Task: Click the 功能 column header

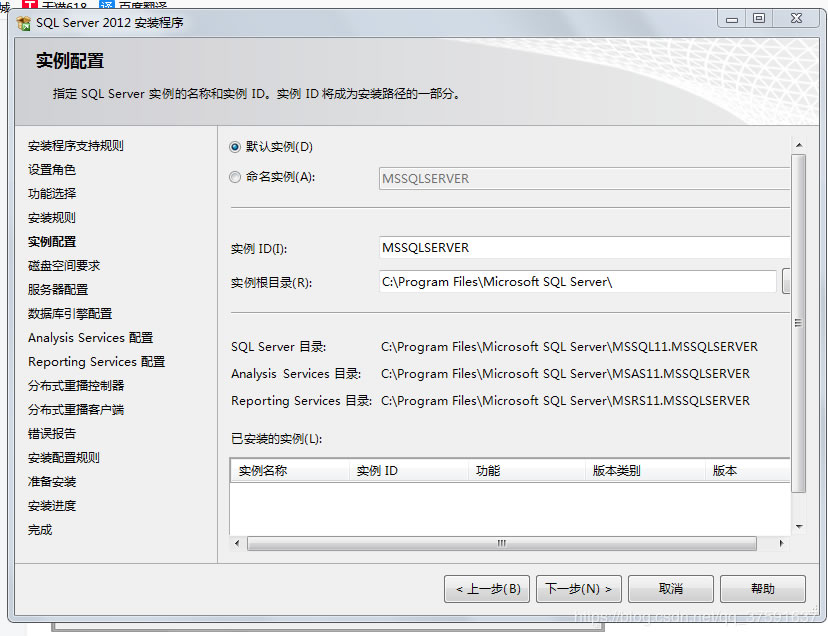Action: (x=525, y=470)
